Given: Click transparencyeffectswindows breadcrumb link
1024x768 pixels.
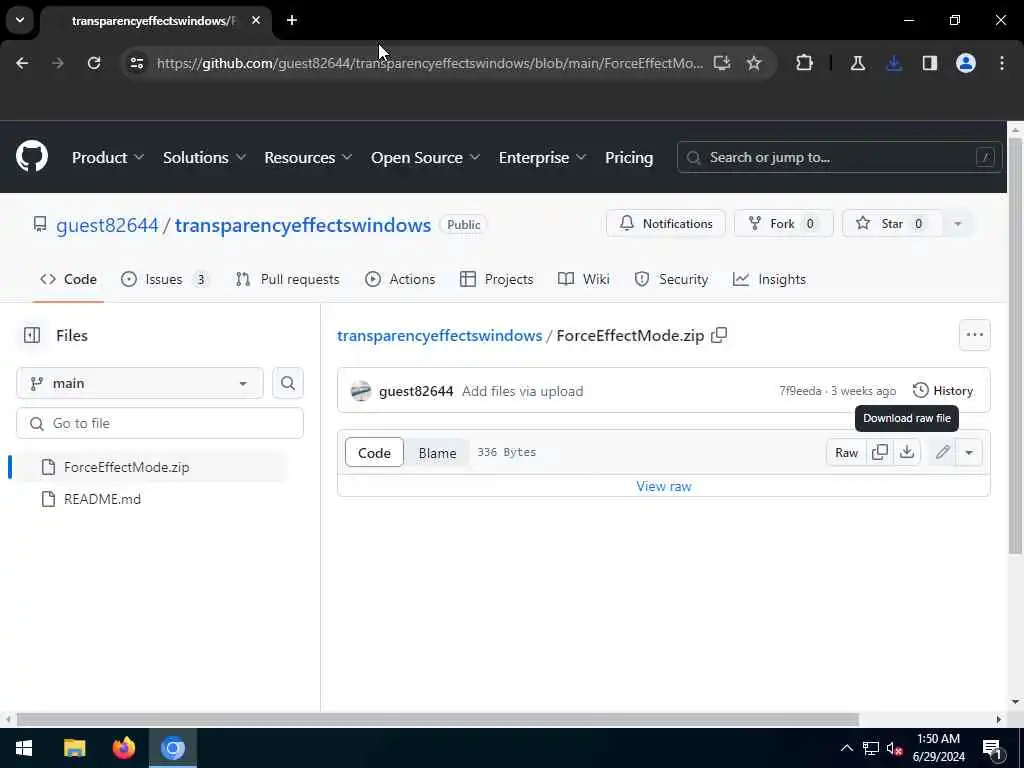Looking at the screenshot, I should [440, 335].
